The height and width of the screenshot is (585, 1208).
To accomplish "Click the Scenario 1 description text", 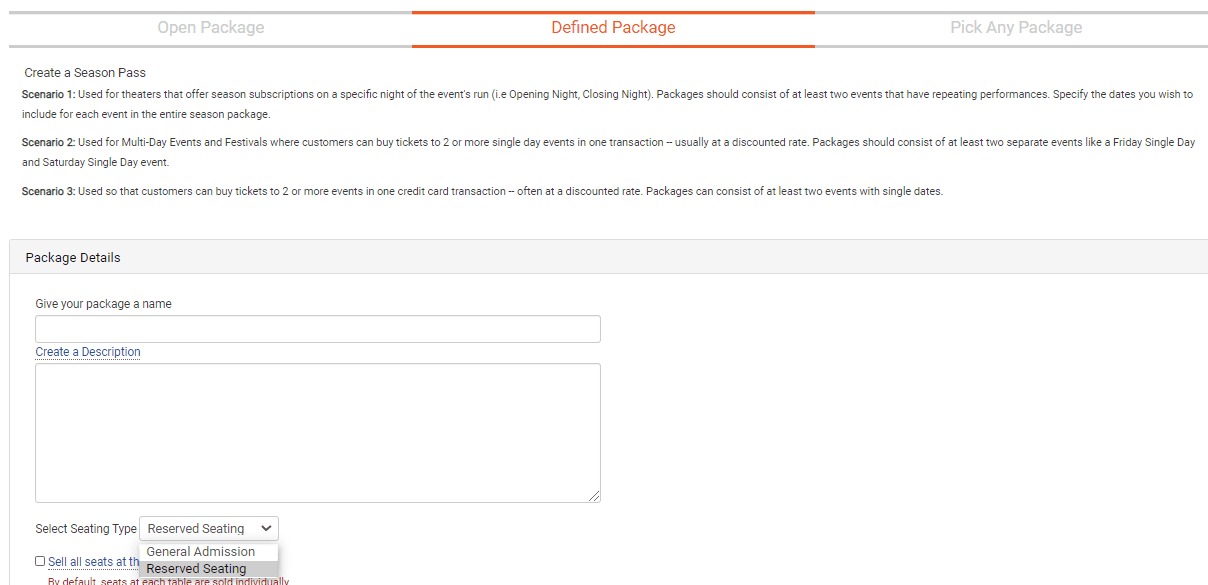I will click(x=600, y=94).
